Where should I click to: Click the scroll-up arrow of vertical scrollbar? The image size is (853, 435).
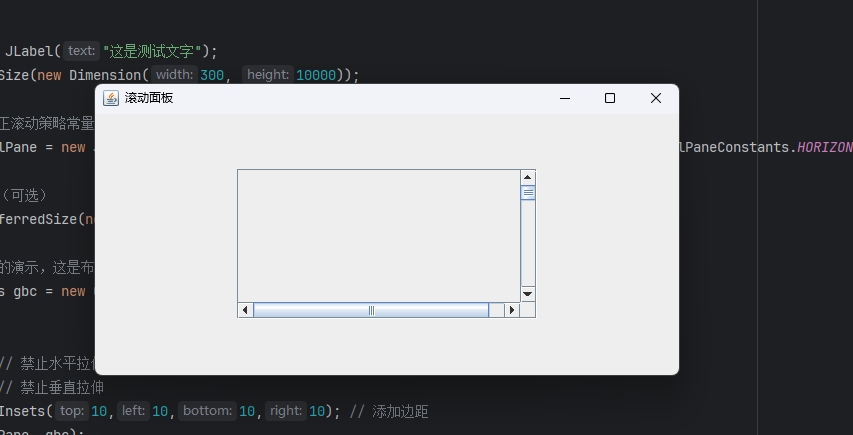(x=527, y=177)
